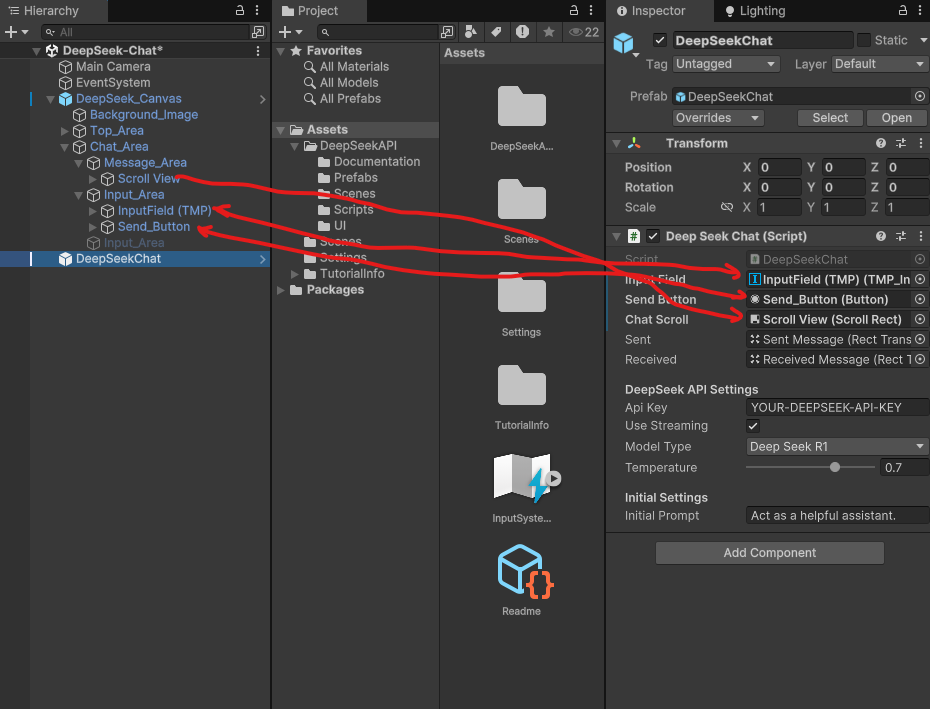
Task: Open the Inspector panel three-dot menu
Action: (x=921, y=10)
